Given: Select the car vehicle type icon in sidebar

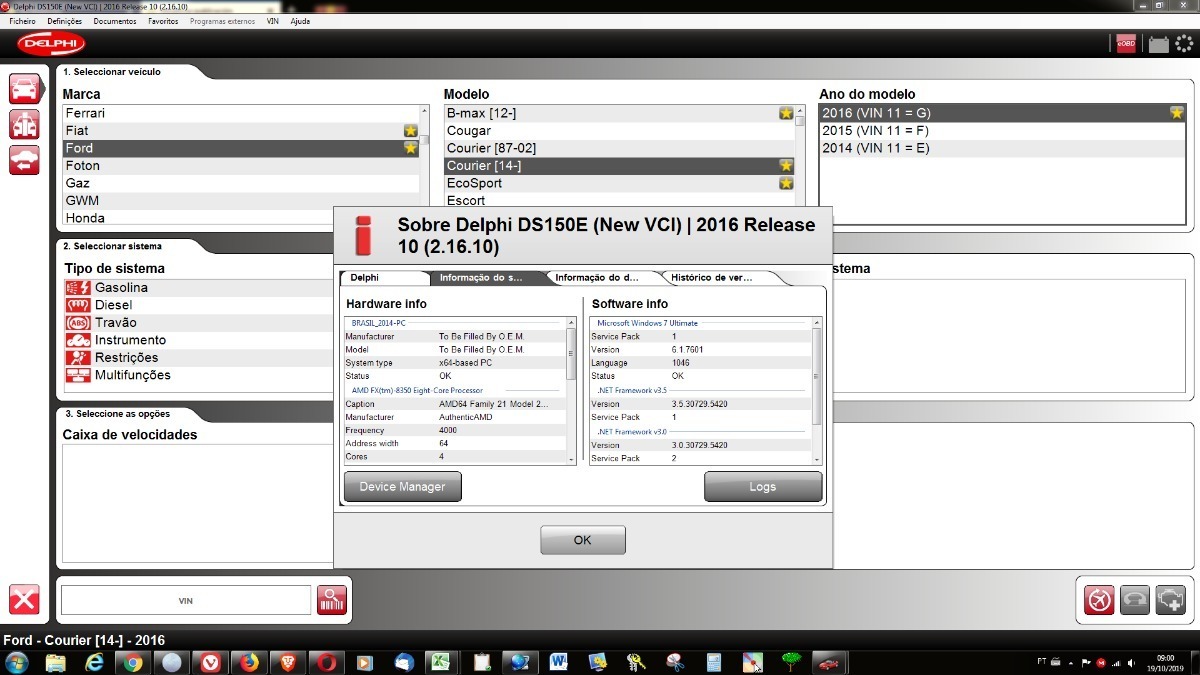Looking at the screenshot, I should [x=24, y=89].
